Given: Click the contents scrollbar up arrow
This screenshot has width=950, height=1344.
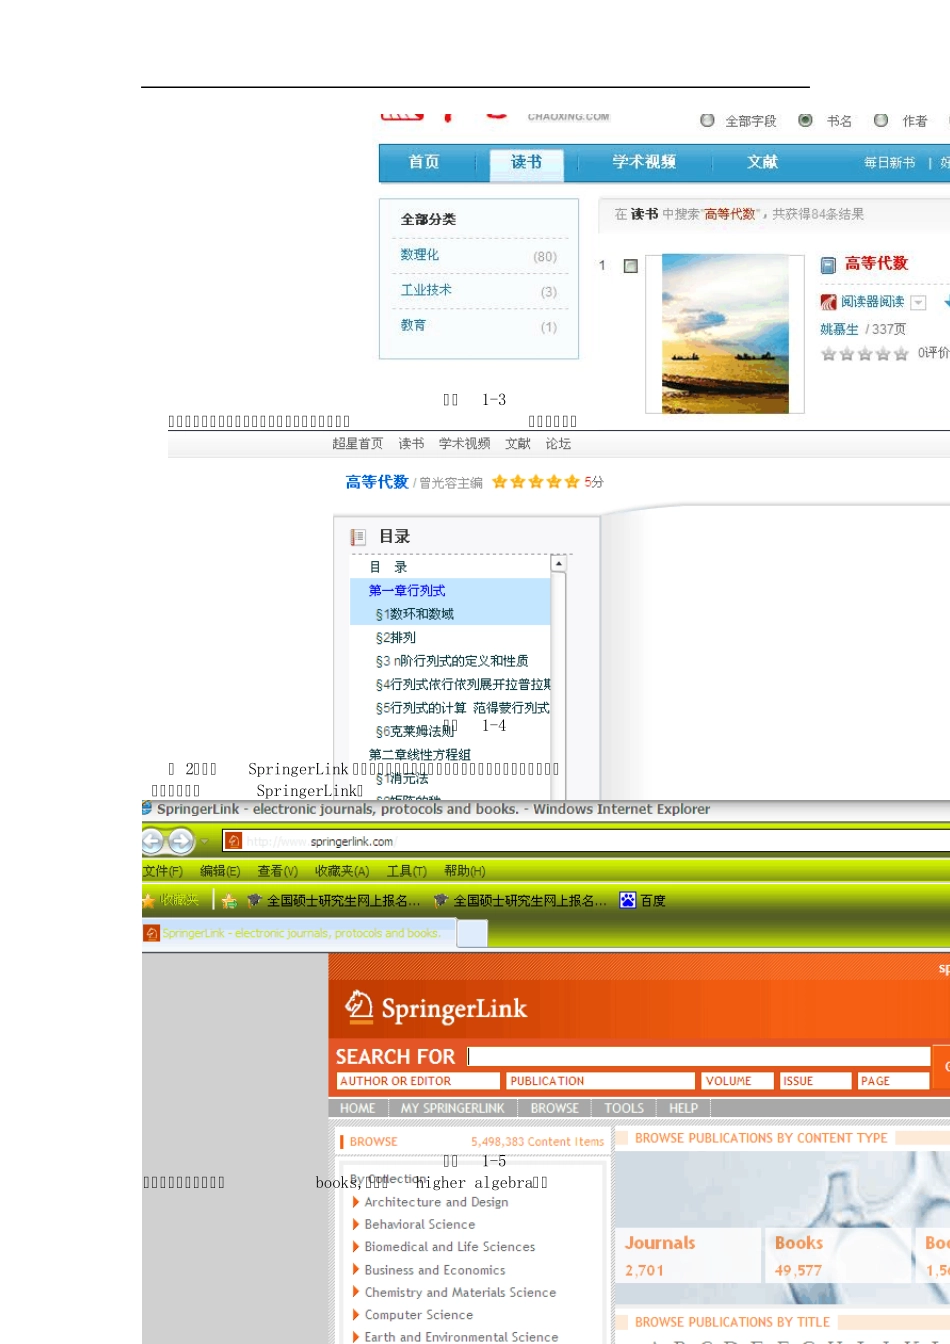Looking at the screenshot, I should [558, 563].
